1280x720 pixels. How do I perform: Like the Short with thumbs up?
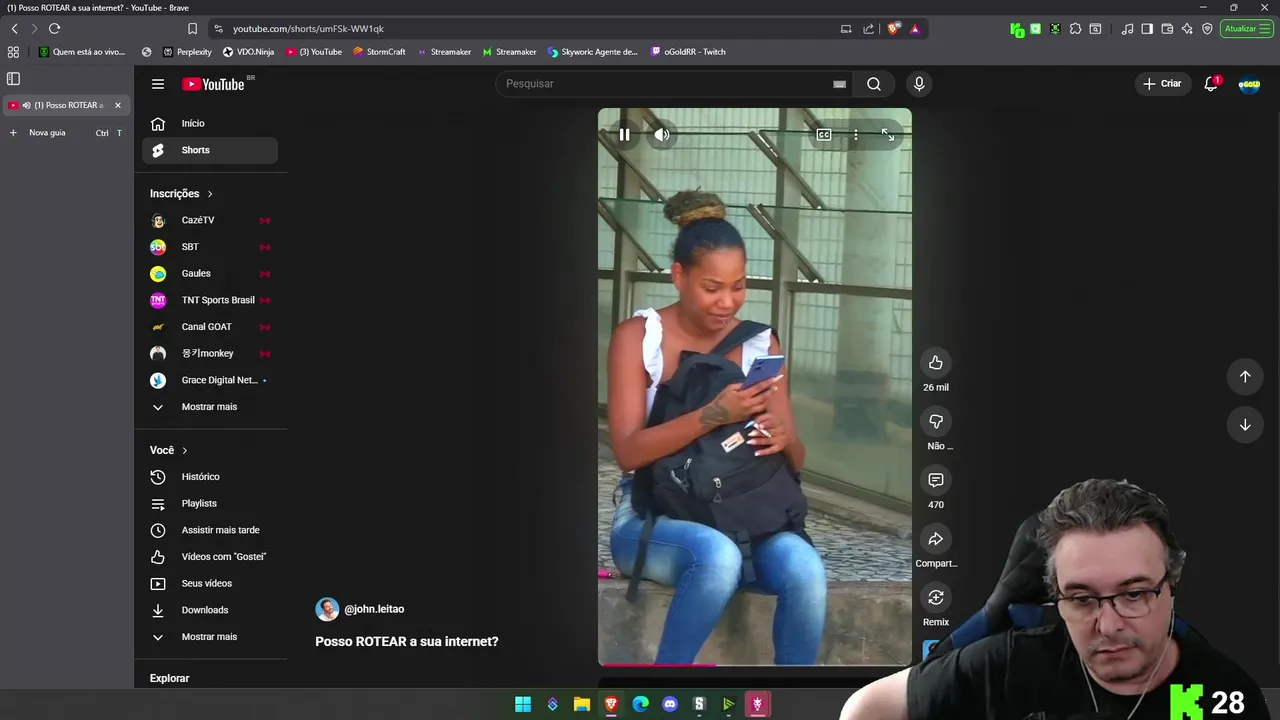pos(936,363)
